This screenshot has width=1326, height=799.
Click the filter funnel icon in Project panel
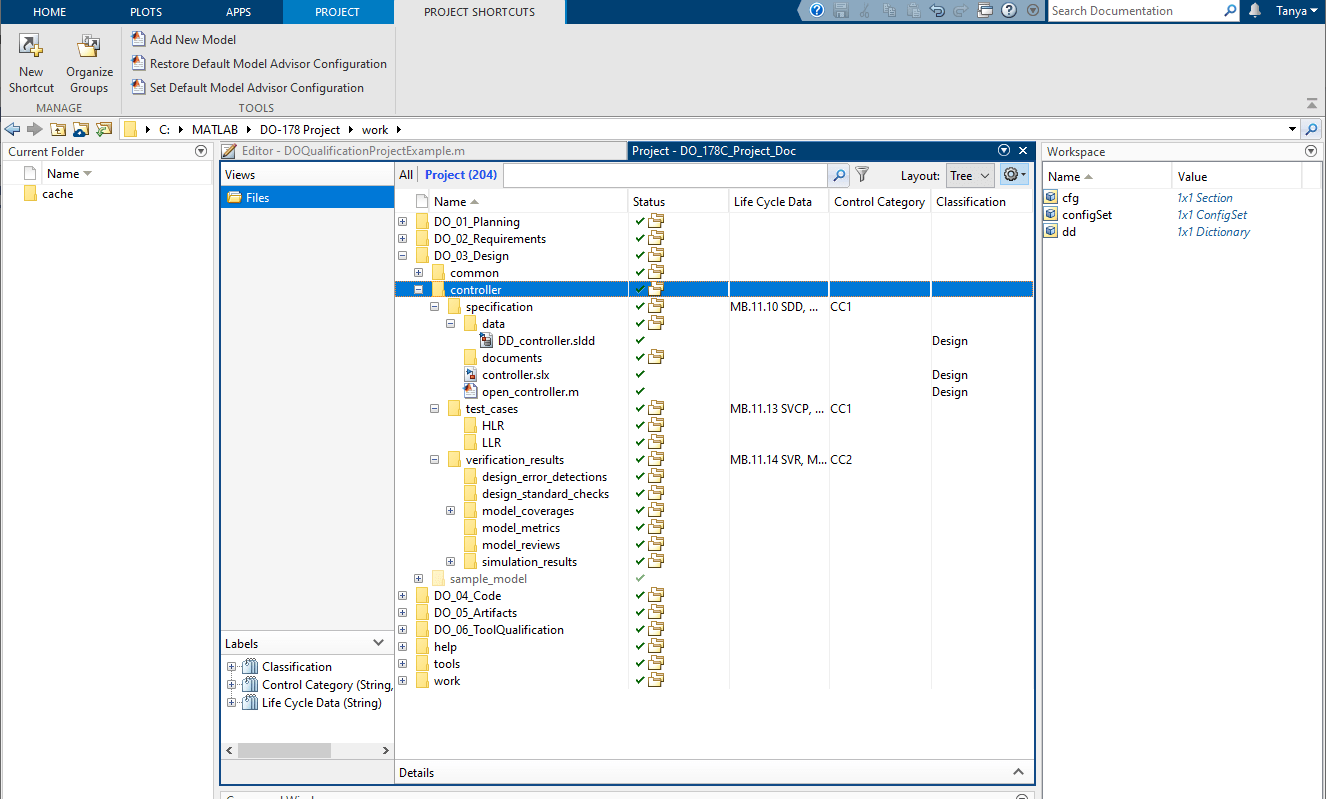861,175
